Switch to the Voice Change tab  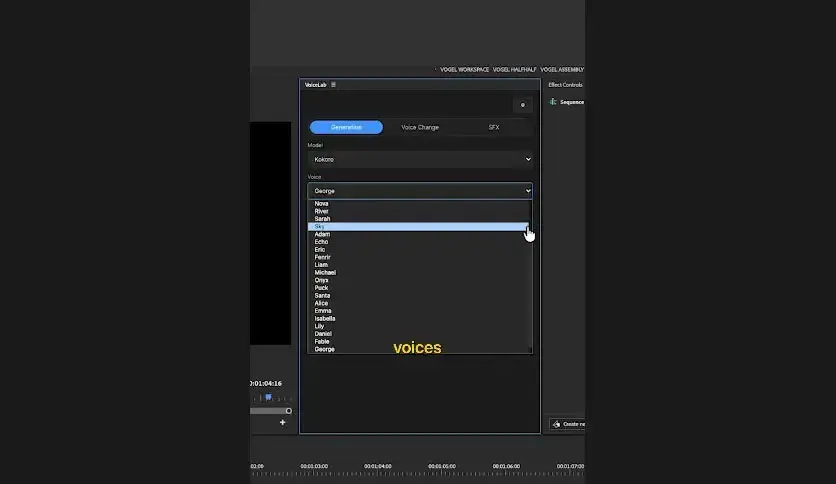420,127
